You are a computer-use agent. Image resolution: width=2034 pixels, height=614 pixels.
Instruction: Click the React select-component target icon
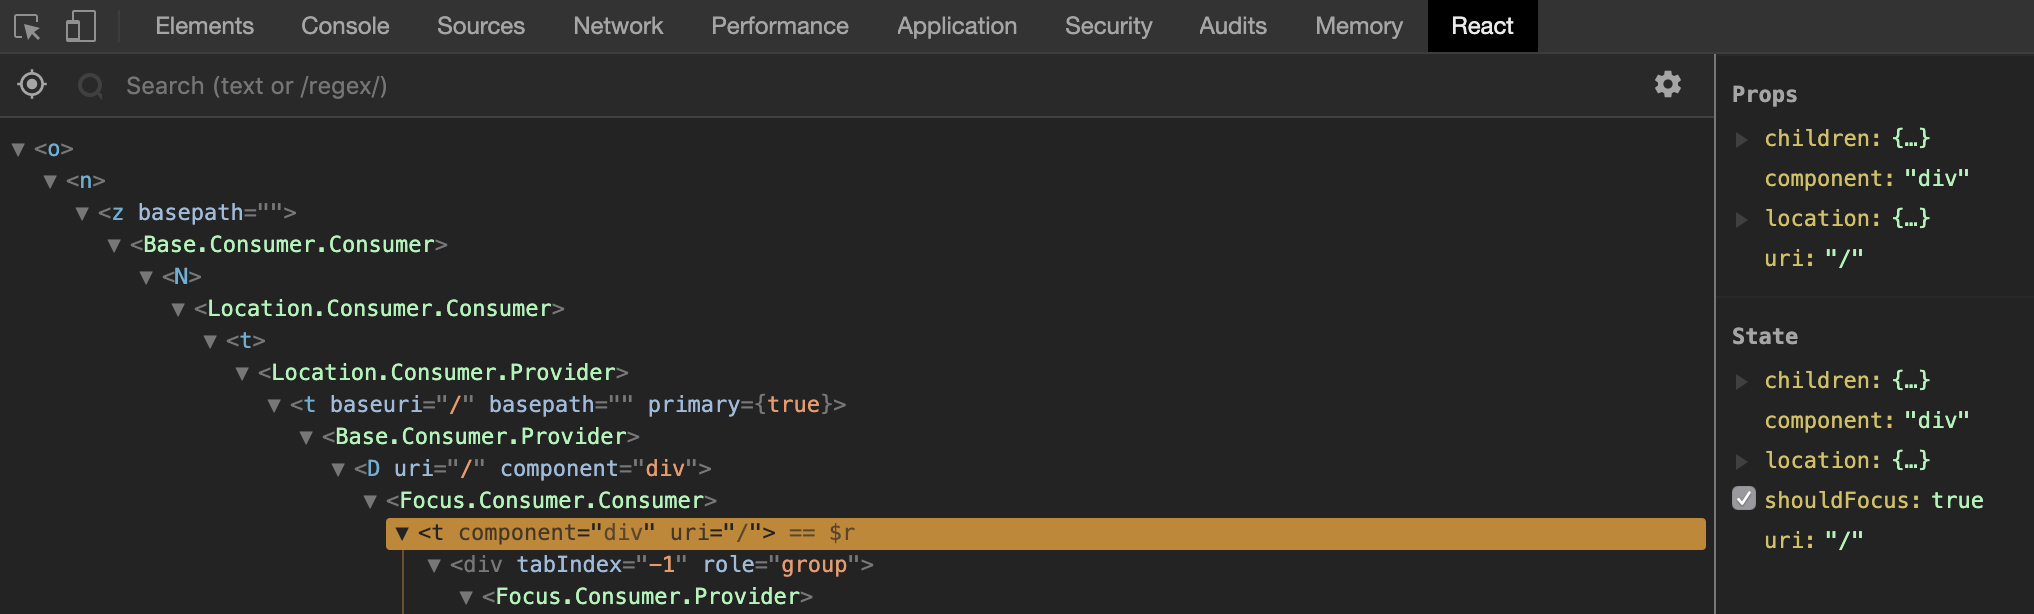point(32,85)
